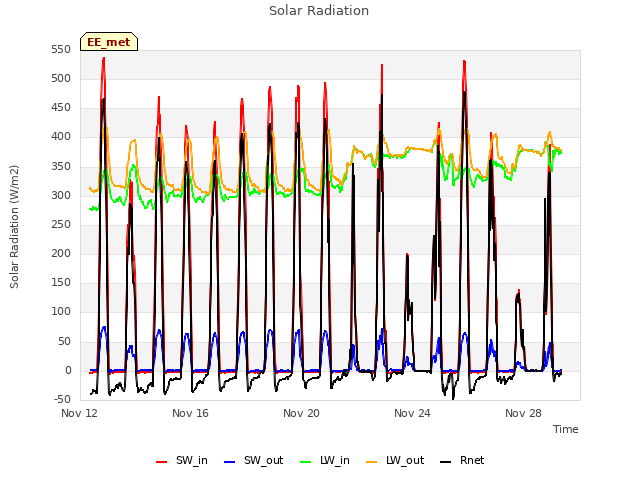Image resolution: width=640 pixels, height=480 pixels.
Task: Click the Solar Radiation (W/m2) axis label
Action: 14,227
